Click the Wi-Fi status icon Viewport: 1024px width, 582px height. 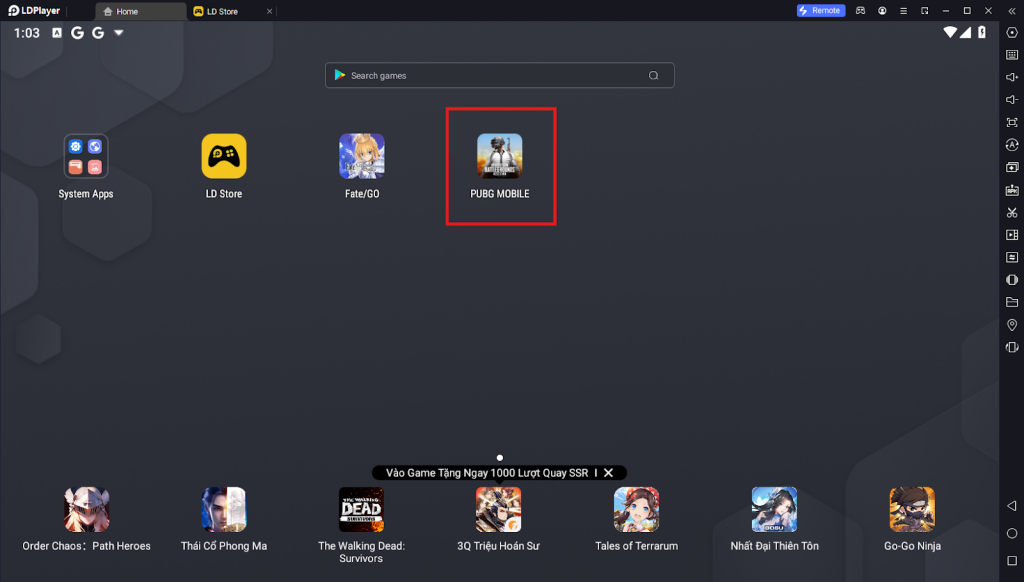950,33
